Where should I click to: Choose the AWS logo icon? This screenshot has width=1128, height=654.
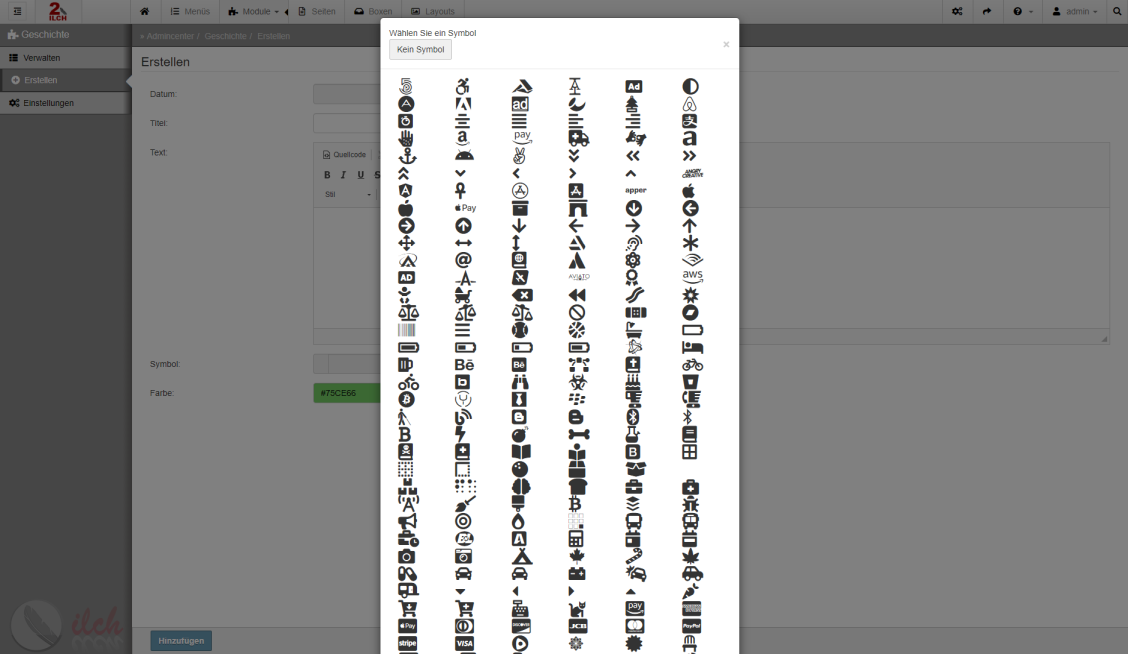692,277
